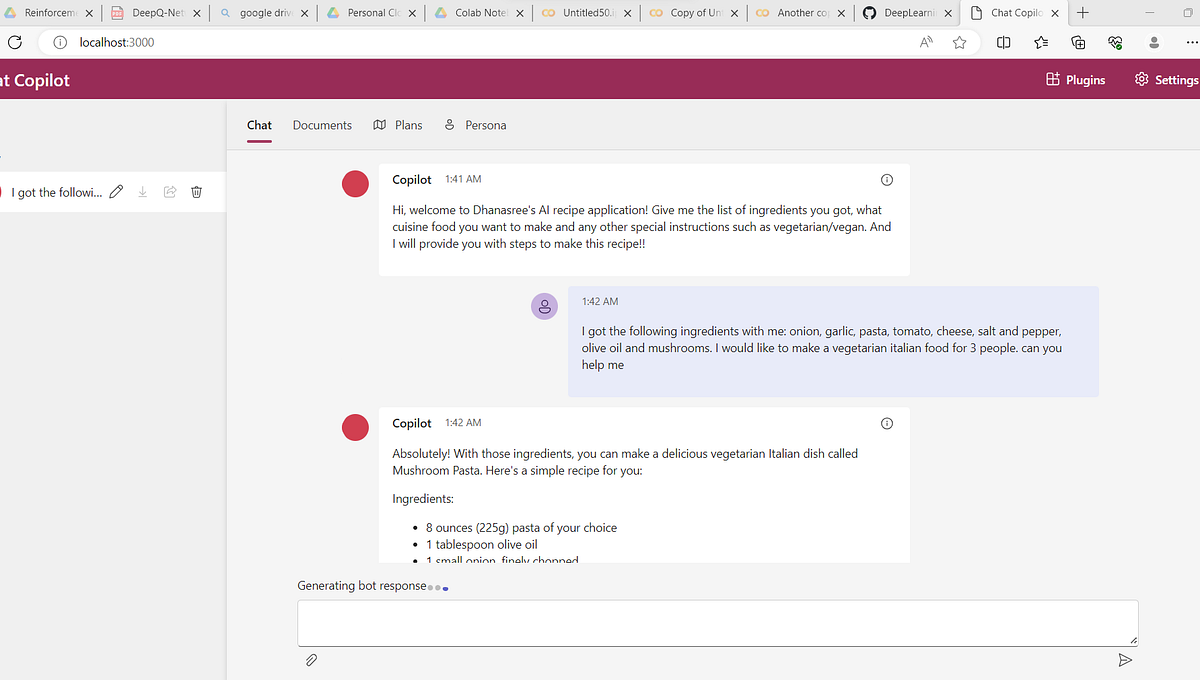1200x680 pixels.
Task: Switch to the Documents tab
Action: point(322,124)
